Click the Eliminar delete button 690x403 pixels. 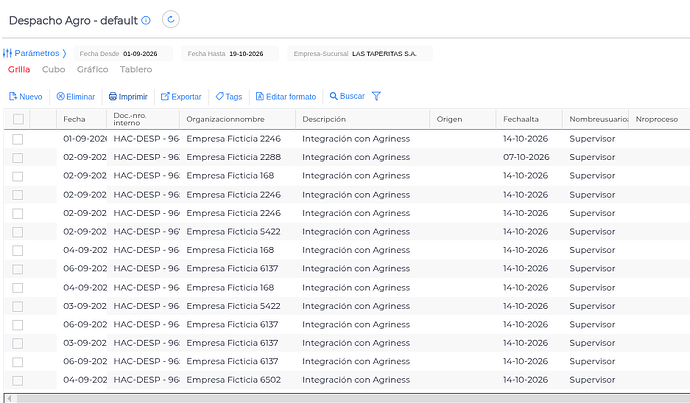(x=76, y=96)
